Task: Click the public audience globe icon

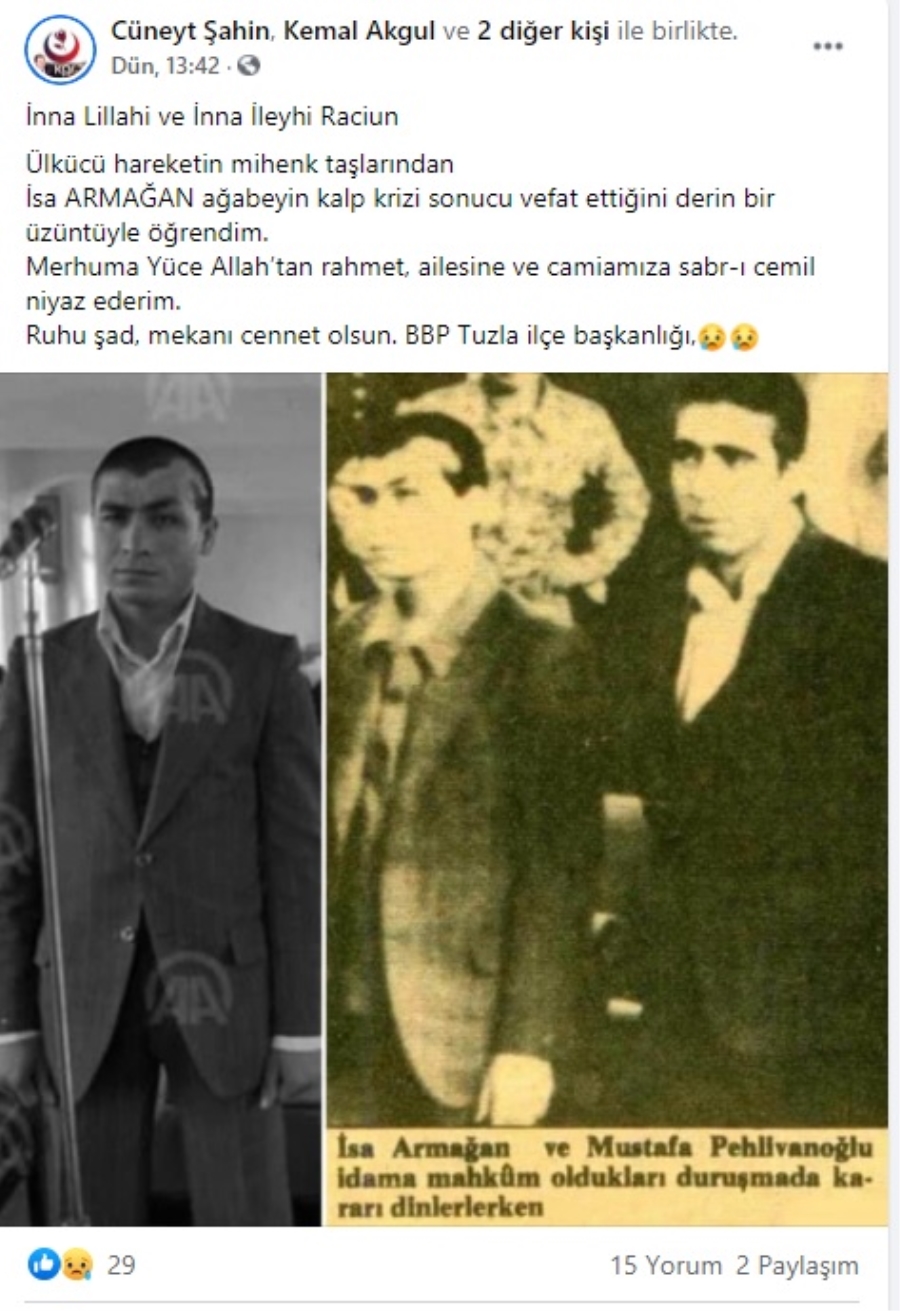Action: tap(250, 66)
